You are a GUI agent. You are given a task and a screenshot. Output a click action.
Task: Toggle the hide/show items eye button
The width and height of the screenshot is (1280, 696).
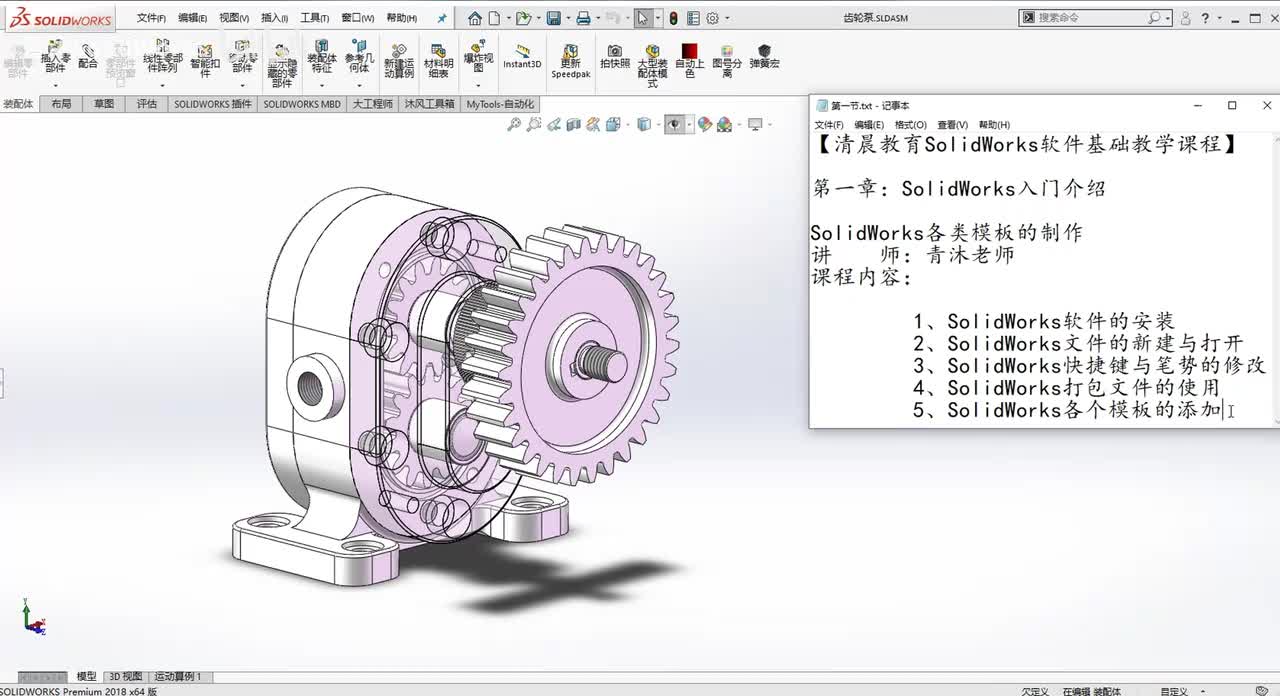[675, 124]
